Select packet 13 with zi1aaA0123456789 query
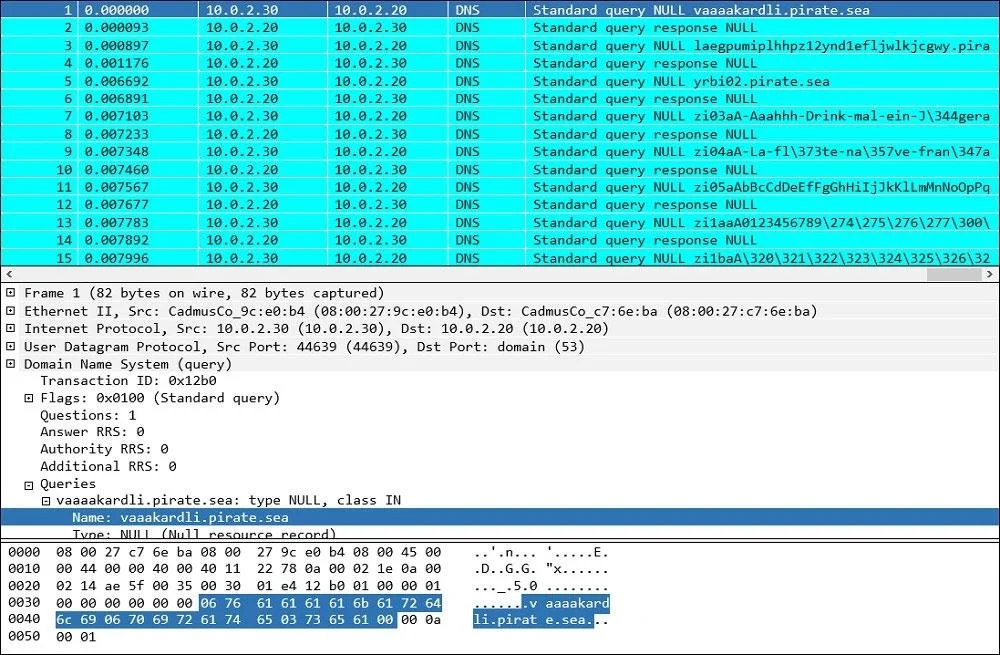 [500, 223]
